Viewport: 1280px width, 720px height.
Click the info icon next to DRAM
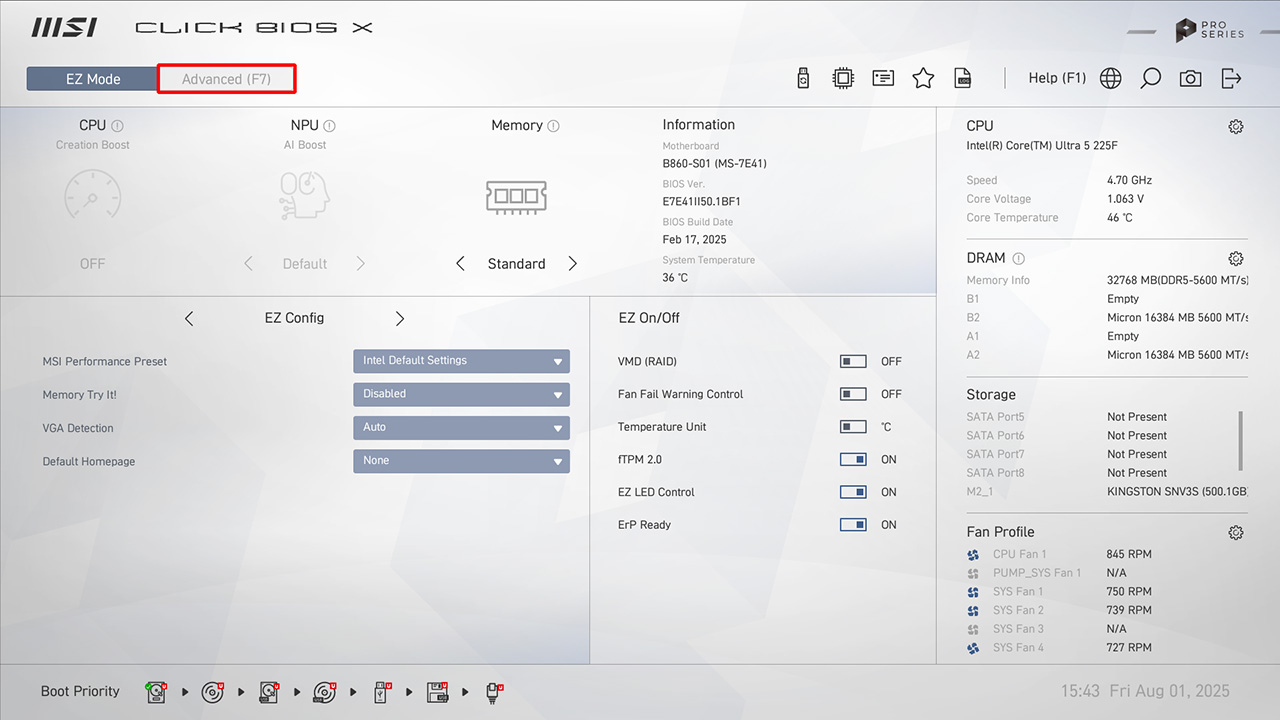[x=1018, y=258]
